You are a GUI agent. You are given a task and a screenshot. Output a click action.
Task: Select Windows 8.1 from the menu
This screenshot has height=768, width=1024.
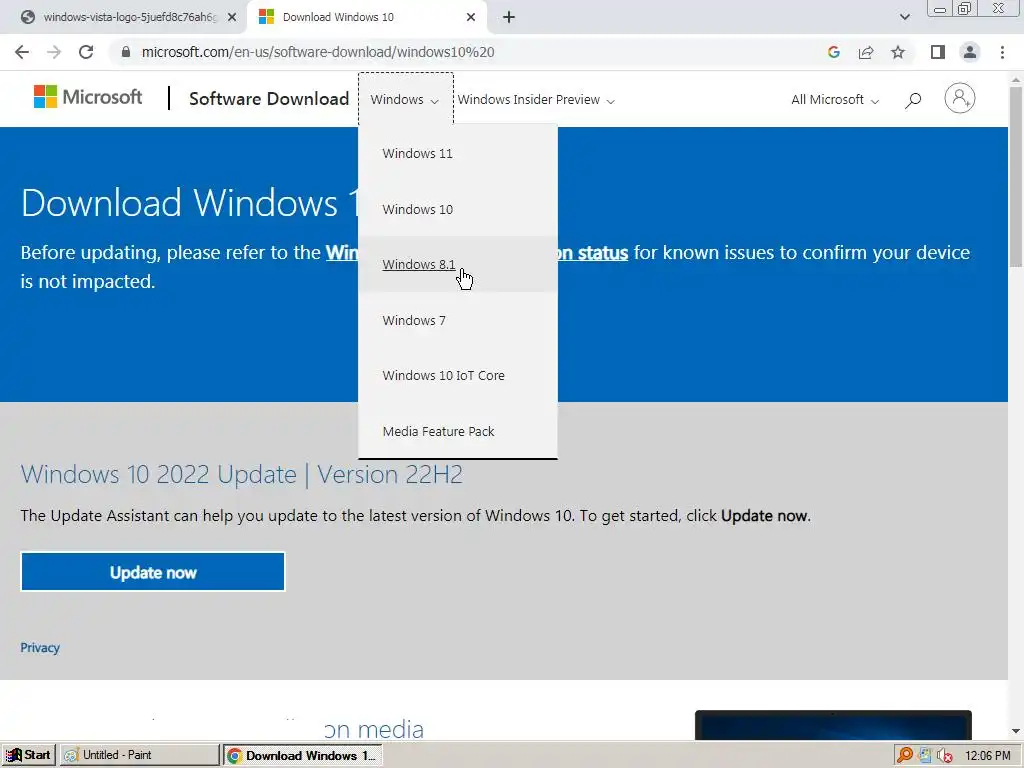[x=458, y=264]
